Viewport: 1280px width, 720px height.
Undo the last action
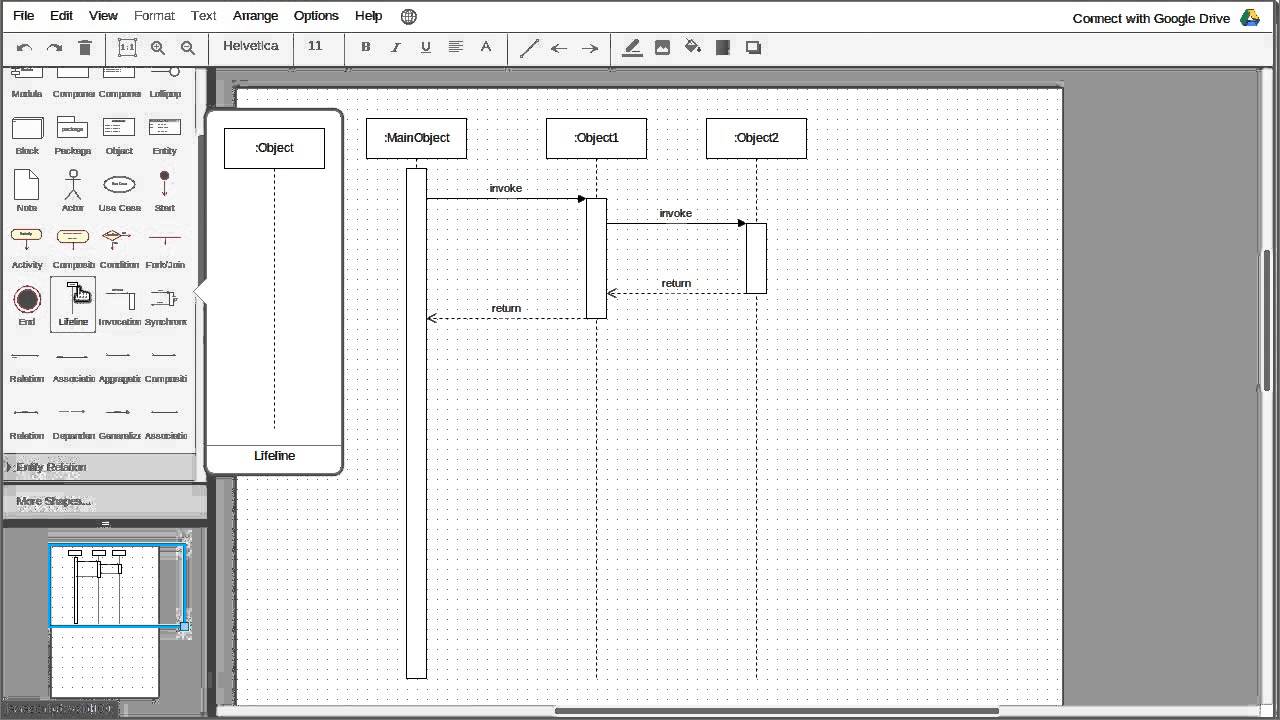24,47
